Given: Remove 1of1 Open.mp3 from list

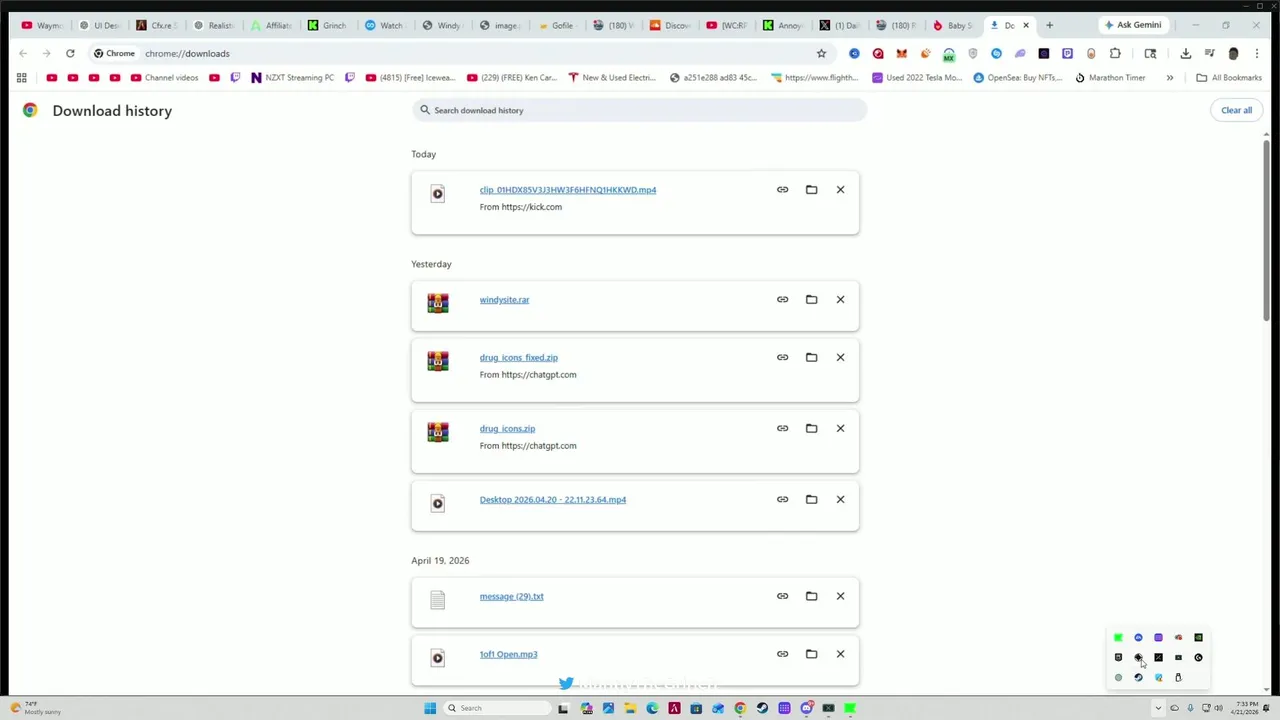Looking at the screenshot, I should tap(840, 654).
